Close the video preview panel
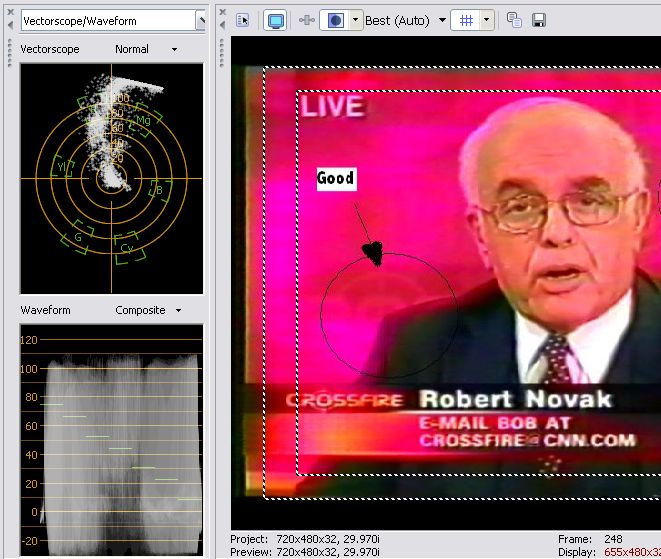This screenshot has width=661, height=559. (223, 12)
